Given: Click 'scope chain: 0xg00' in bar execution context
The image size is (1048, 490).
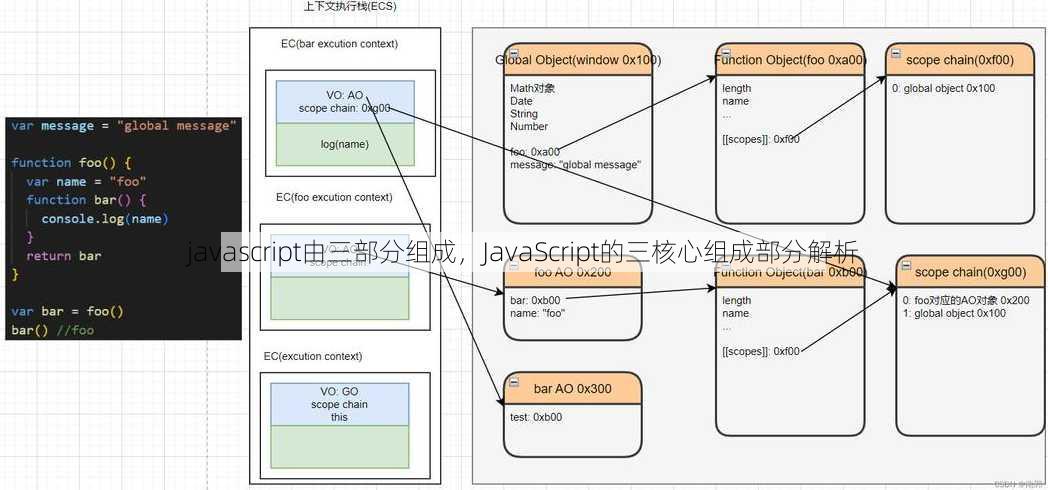Looking at the screenshot, I should [x=344, y=108].
